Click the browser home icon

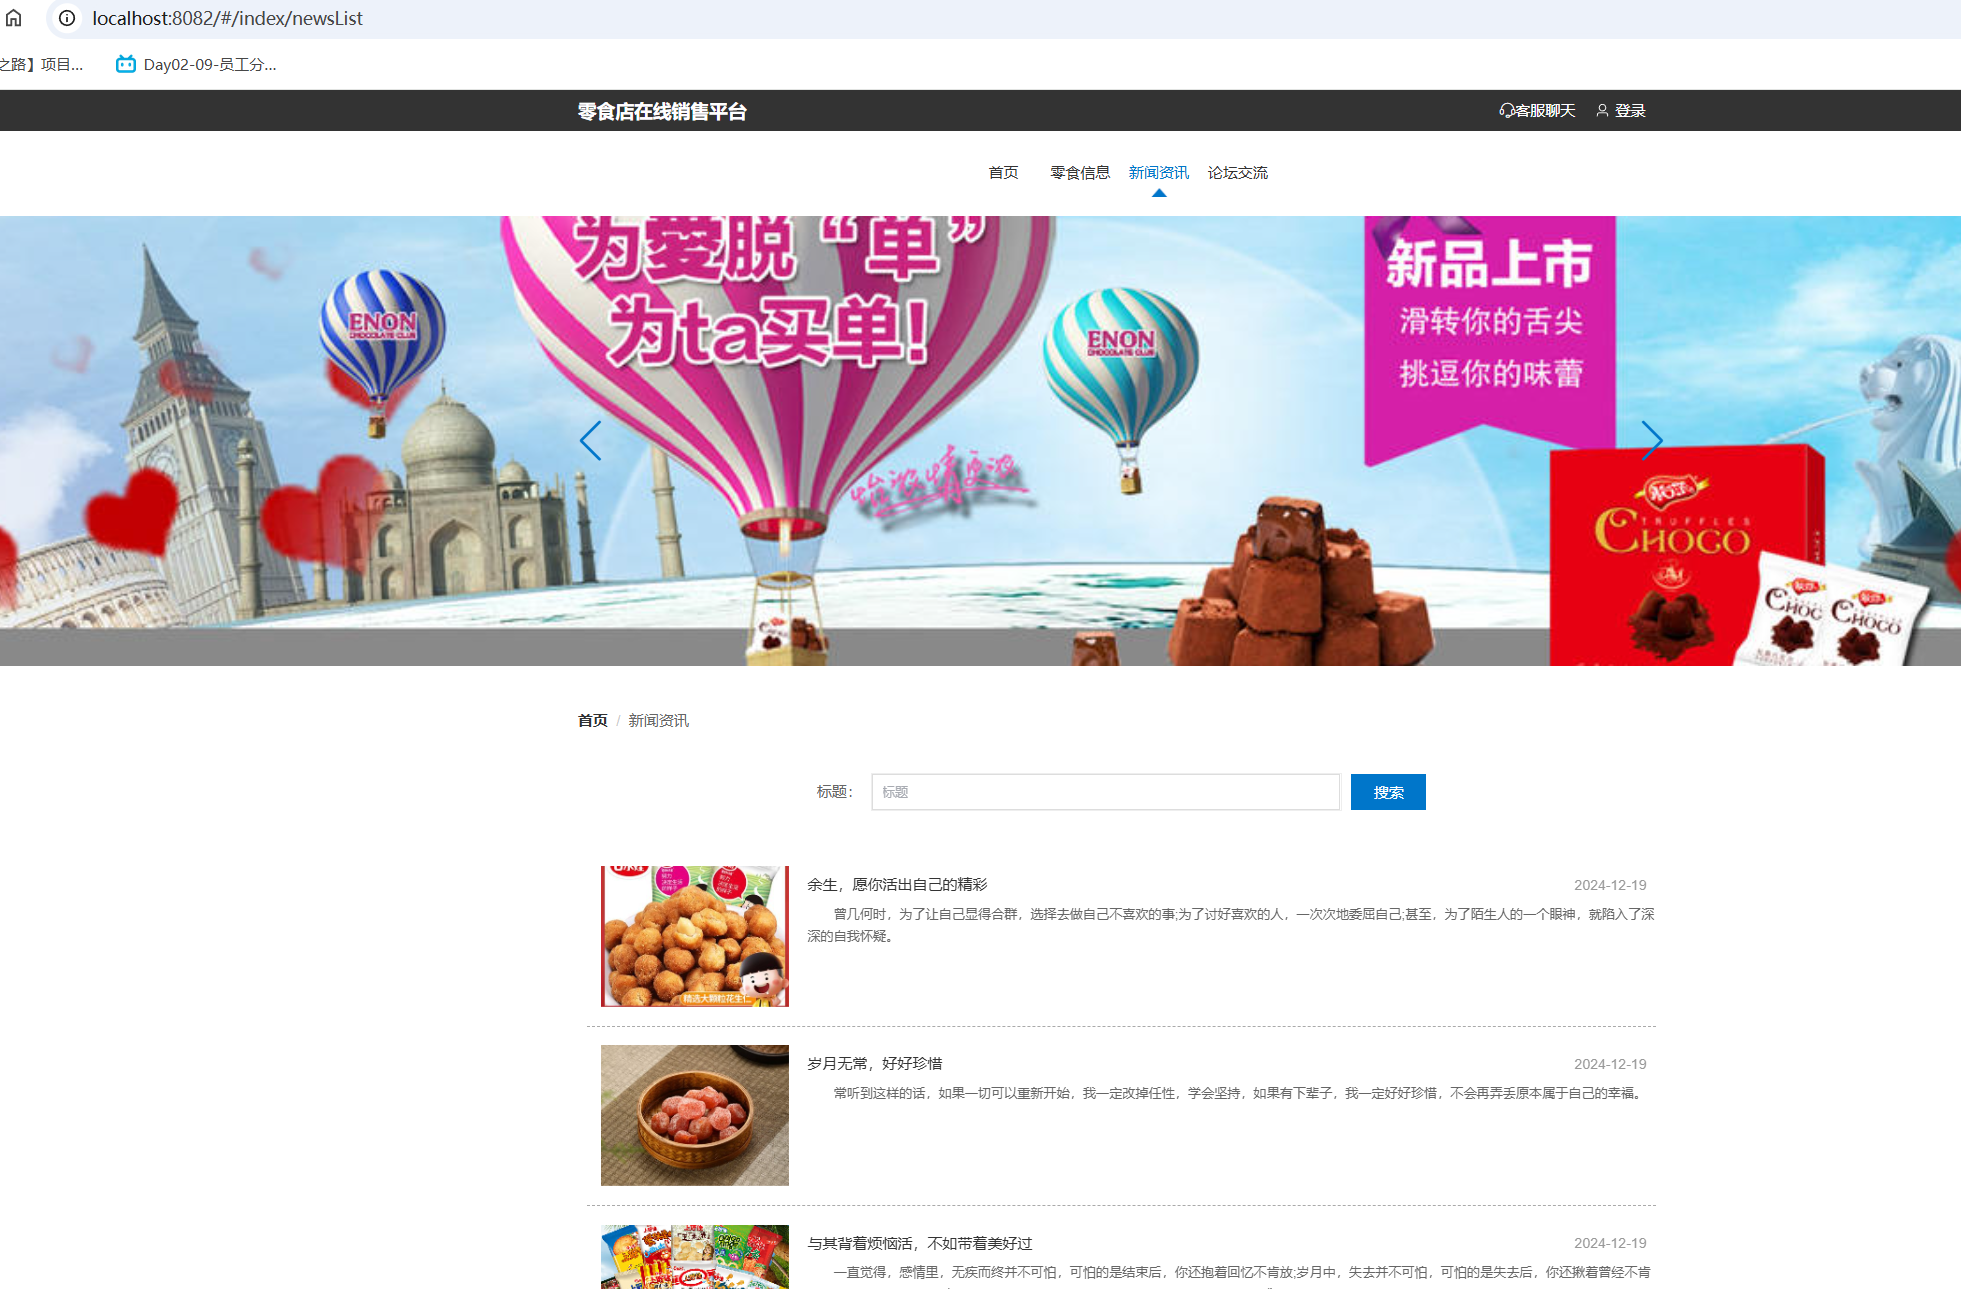click(14, 18)
